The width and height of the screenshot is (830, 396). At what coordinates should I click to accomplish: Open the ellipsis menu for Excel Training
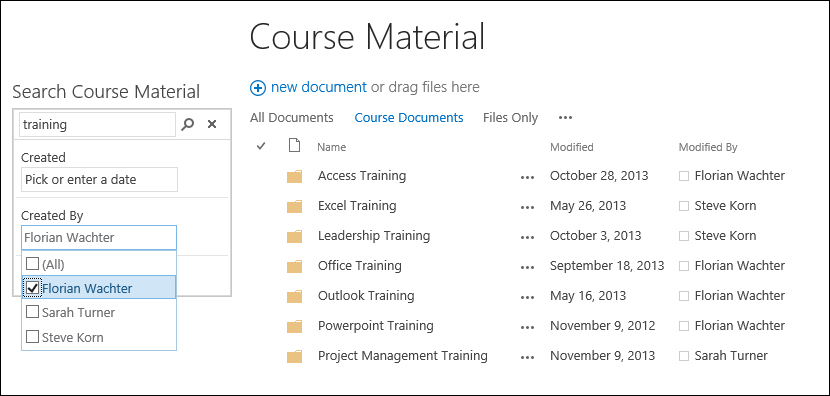(x=527, y=208)
